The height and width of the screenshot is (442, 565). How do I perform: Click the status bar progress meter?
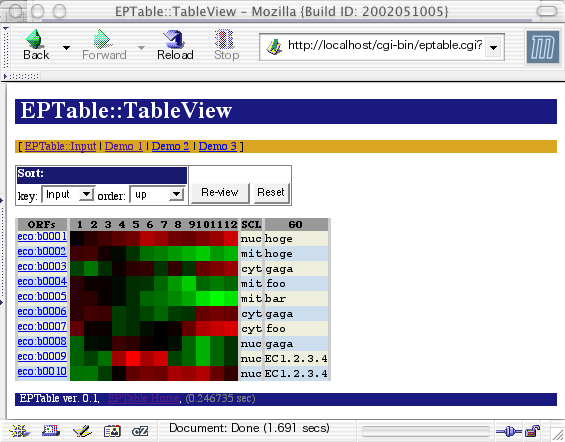click(x=426, y=431)
